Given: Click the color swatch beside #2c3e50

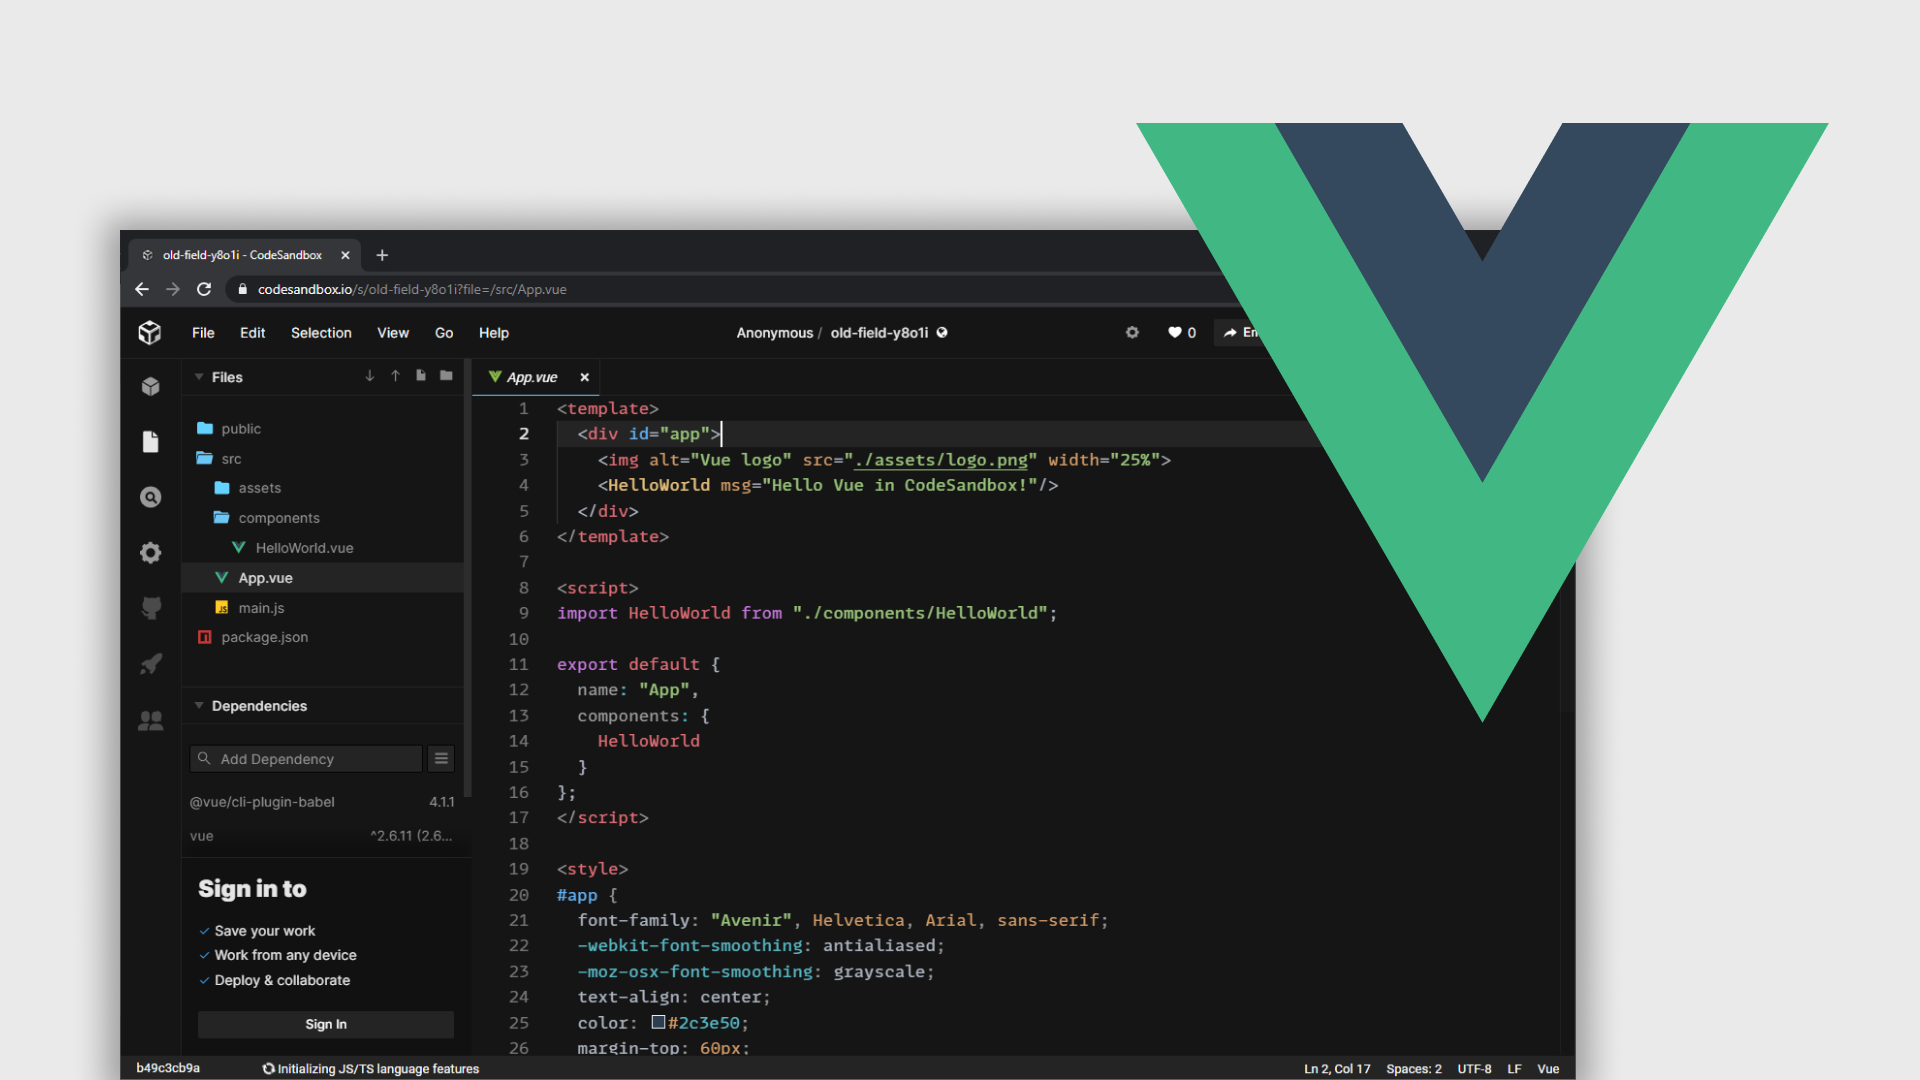Looking at the screenshot, I should click(x=658, y=1022).
